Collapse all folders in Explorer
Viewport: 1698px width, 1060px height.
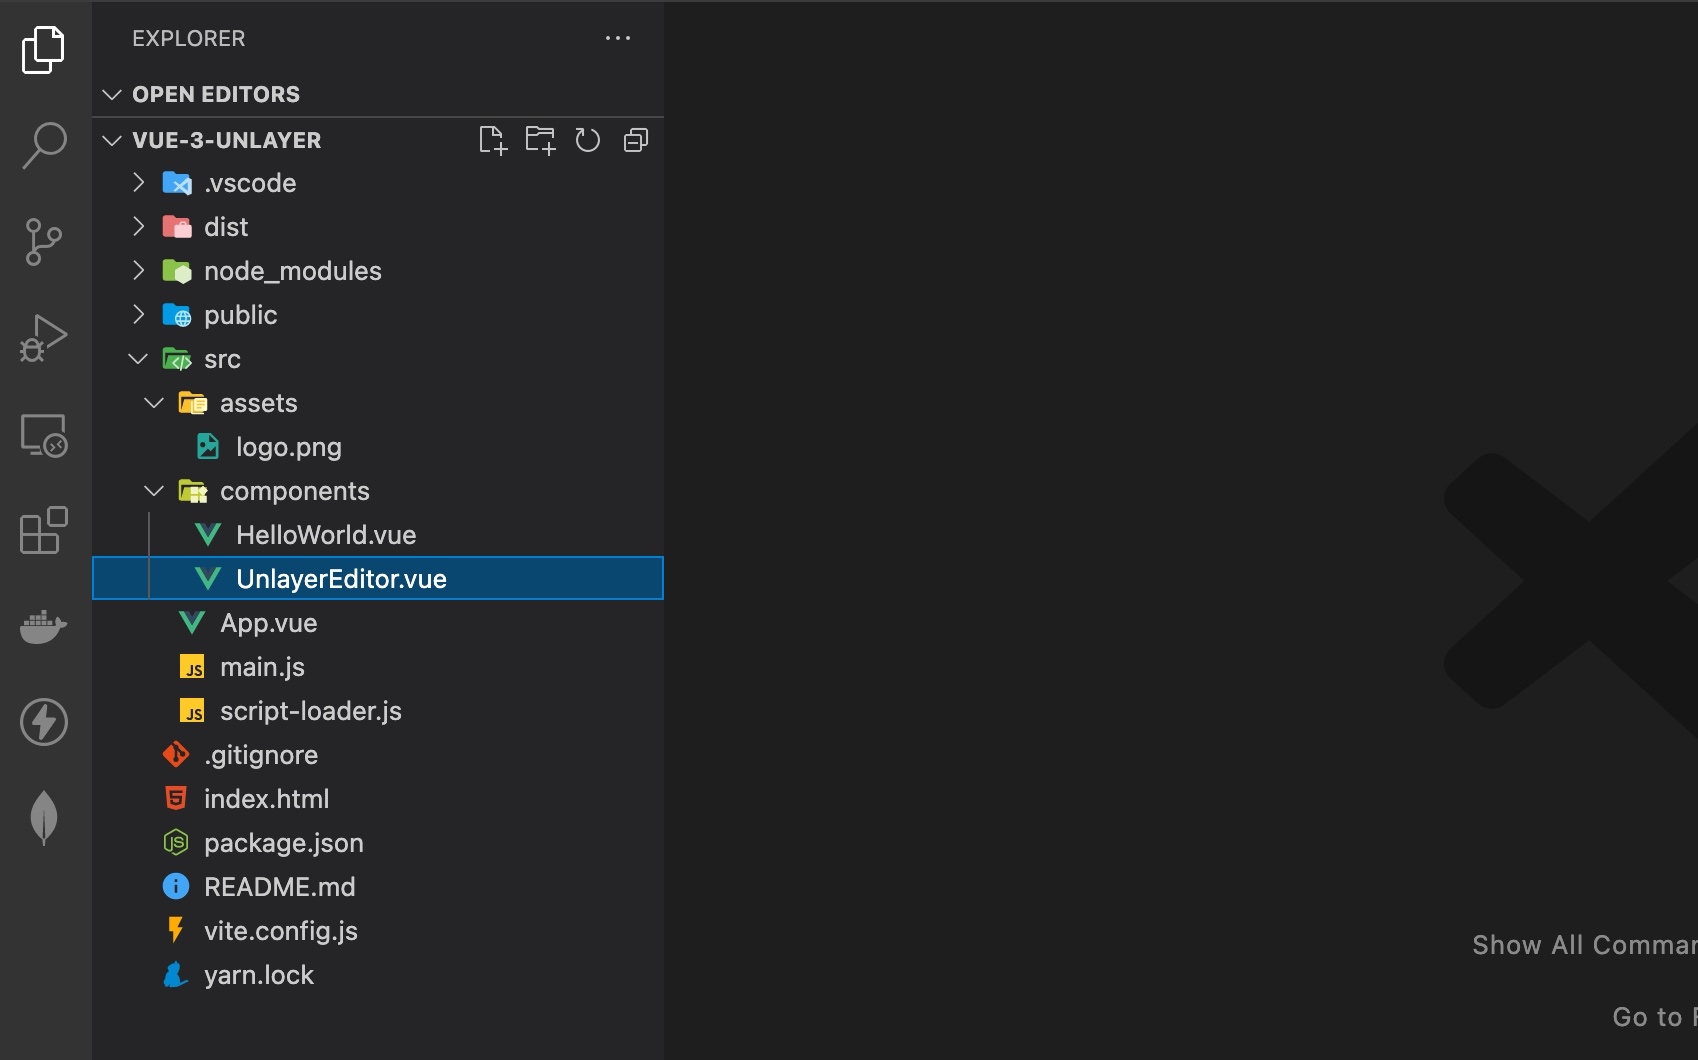pyautogui.click(x=636, y=140)
